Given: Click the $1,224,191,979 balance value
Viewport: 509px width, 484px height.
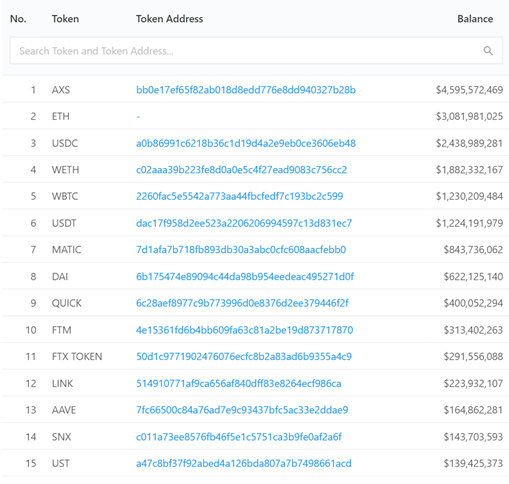Looking at the screenshot, I should [x=469, y=223].
